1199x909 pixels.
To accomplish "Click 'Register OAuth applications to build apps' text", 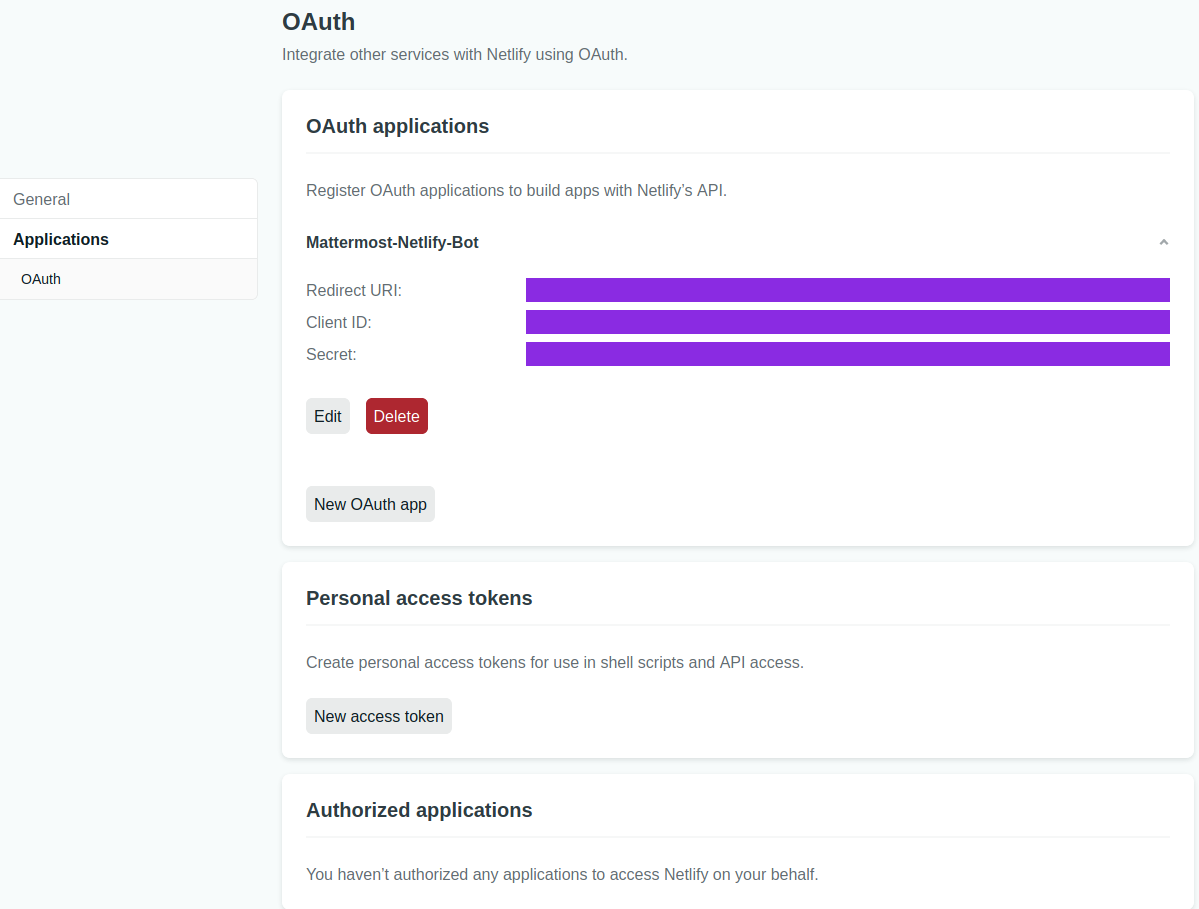I will [x=516, y=190].
